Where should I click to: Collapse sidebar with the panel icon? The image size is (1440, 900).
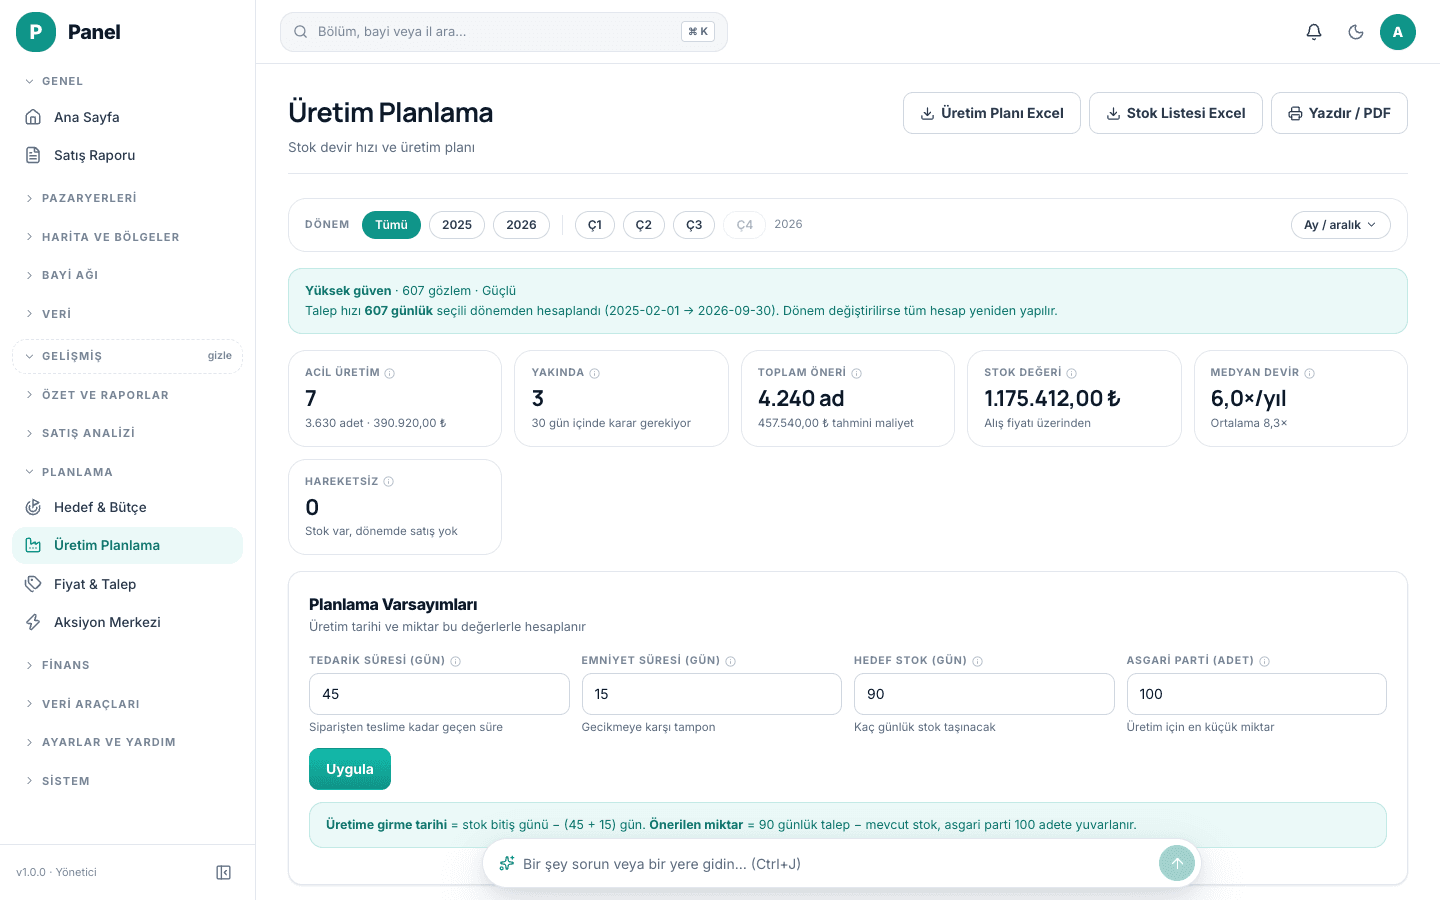[224, 873]
